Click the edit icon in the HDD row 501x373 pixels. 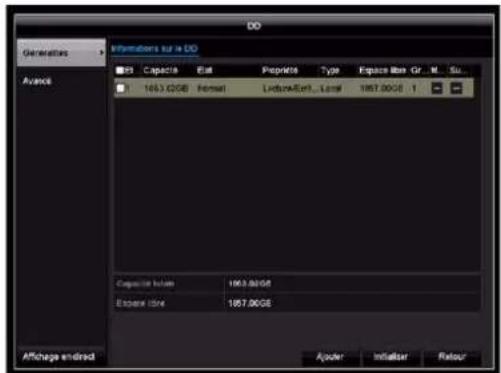(437, 88)
